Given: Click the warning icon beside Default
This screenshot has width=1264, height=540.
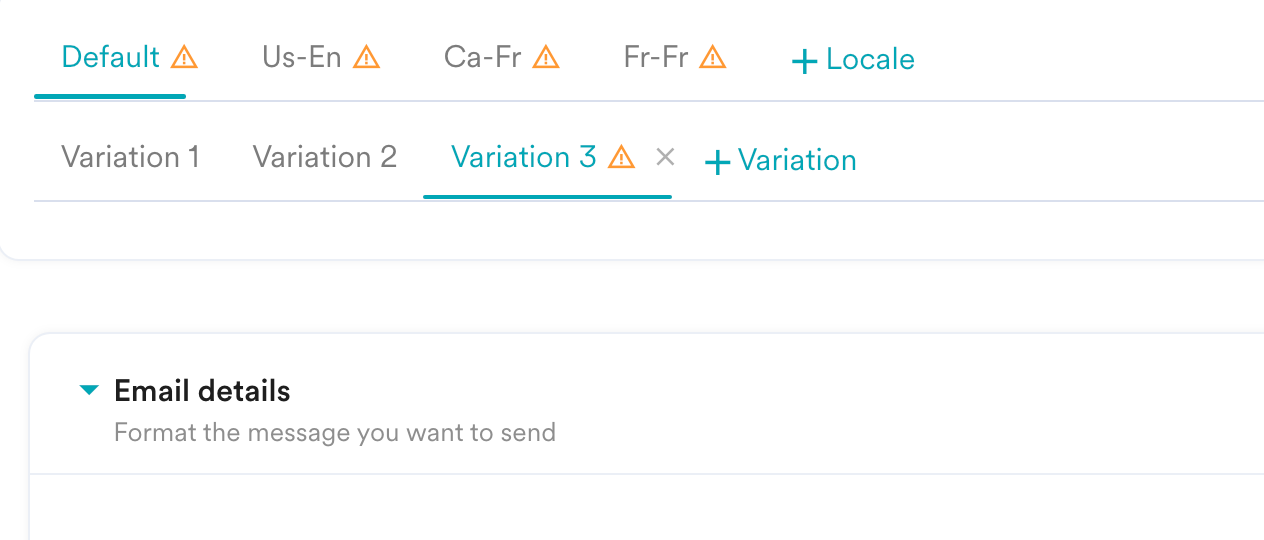Looking at the screenshot, I should coord(184,57).
